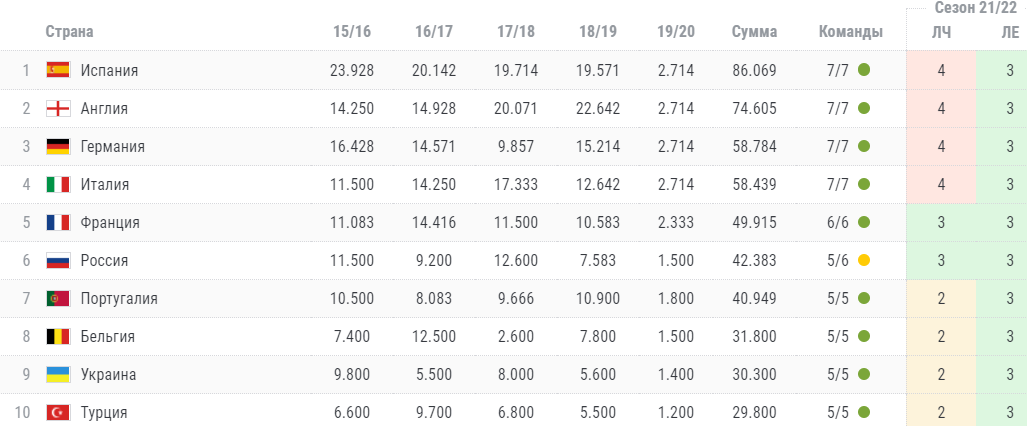Click the Команды column header

click(850, 32)
